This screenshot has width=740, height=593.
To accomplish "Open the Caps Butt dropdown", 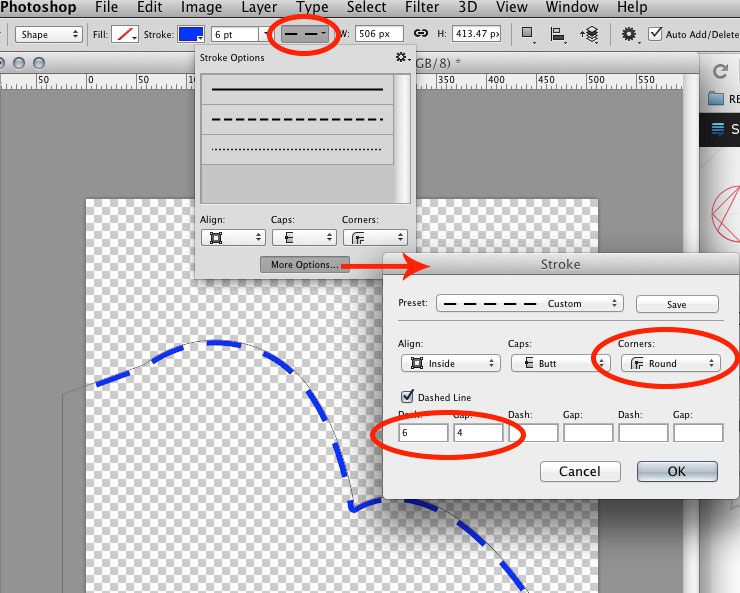I will (x=561, y=363).
